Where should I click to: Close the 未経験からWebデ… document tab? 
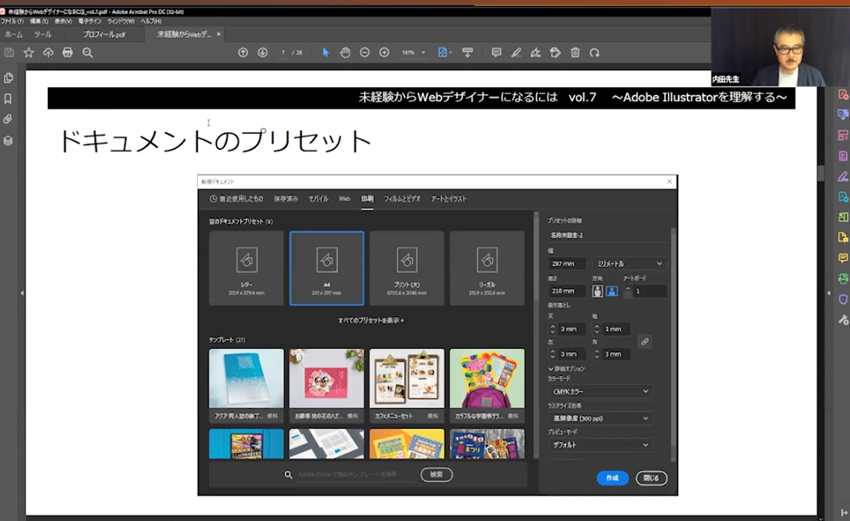click(x=218, y=34)
